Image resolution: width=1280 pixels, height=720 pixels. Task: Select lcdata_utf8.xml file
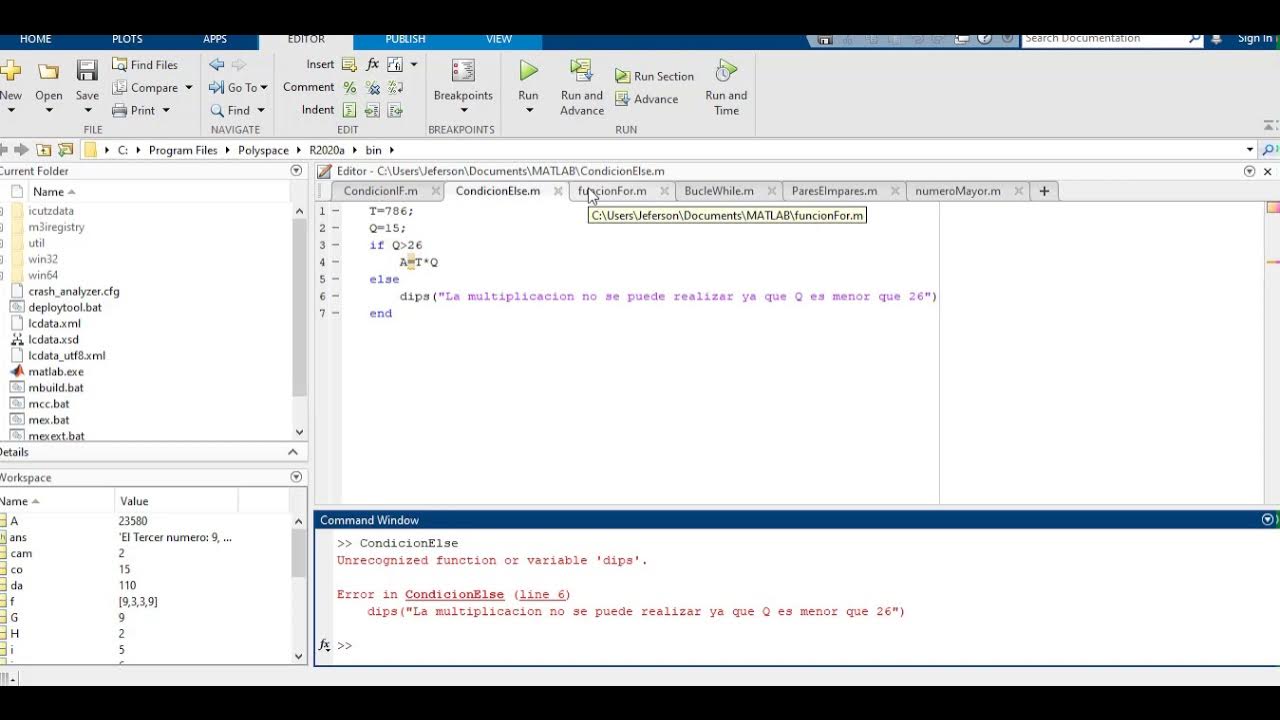click(x=66, y=356)
